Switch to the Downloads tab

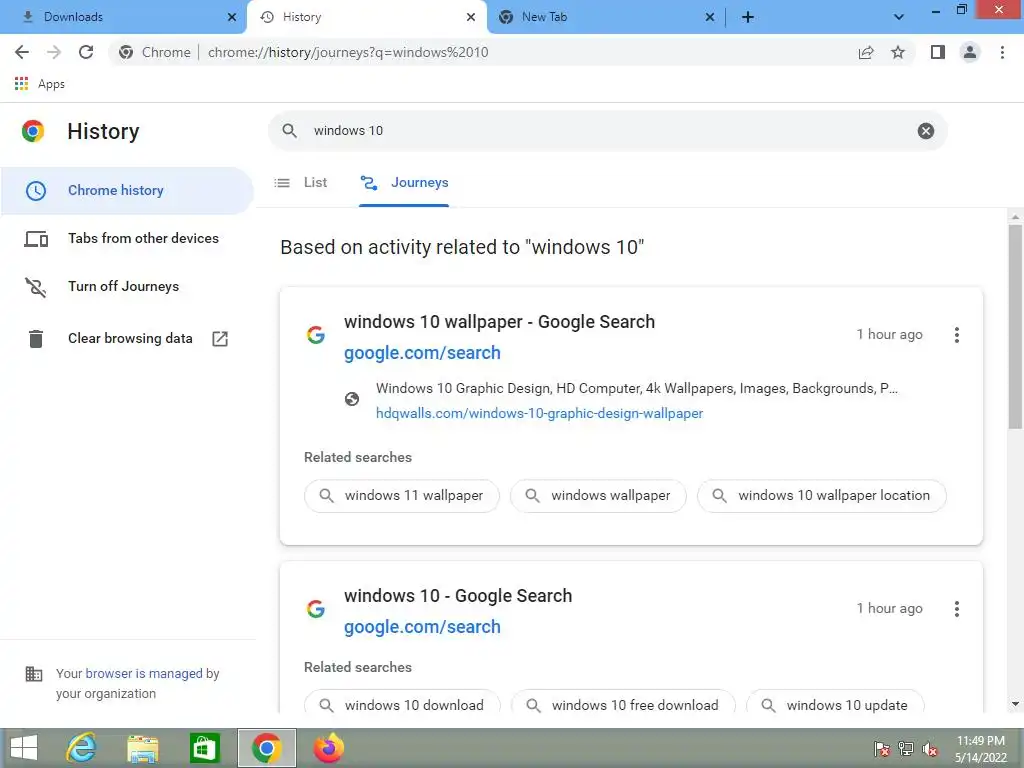[x=123, y=17]
